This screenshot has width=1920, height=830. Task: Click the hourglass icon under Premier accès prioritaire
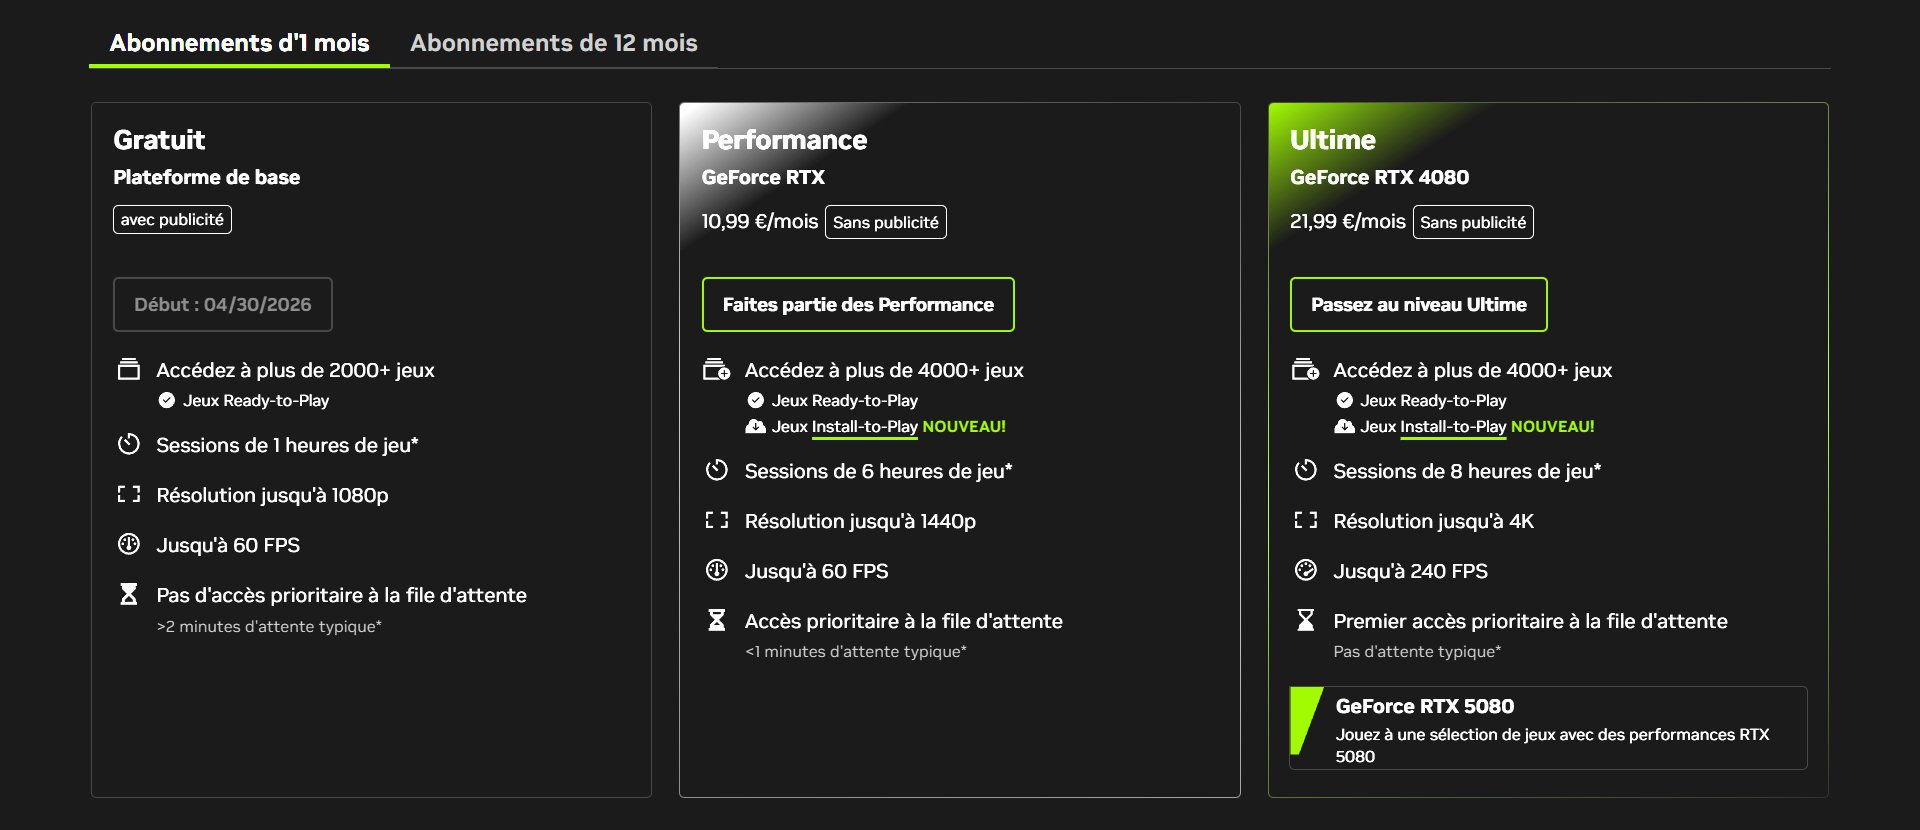[x=1305, y=620]
